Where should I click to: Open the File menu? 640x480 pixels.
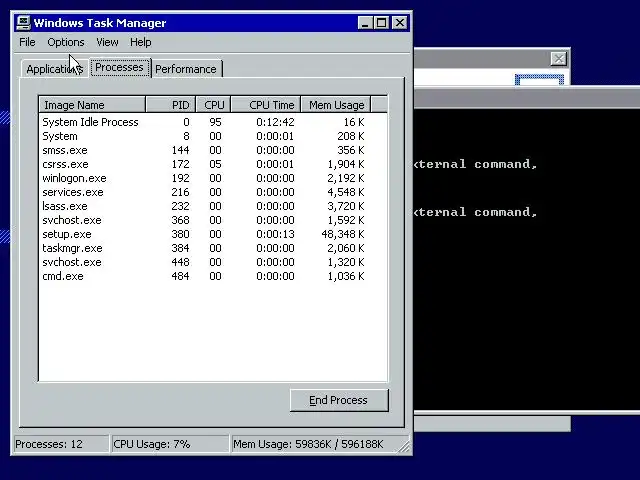[27, 42]
